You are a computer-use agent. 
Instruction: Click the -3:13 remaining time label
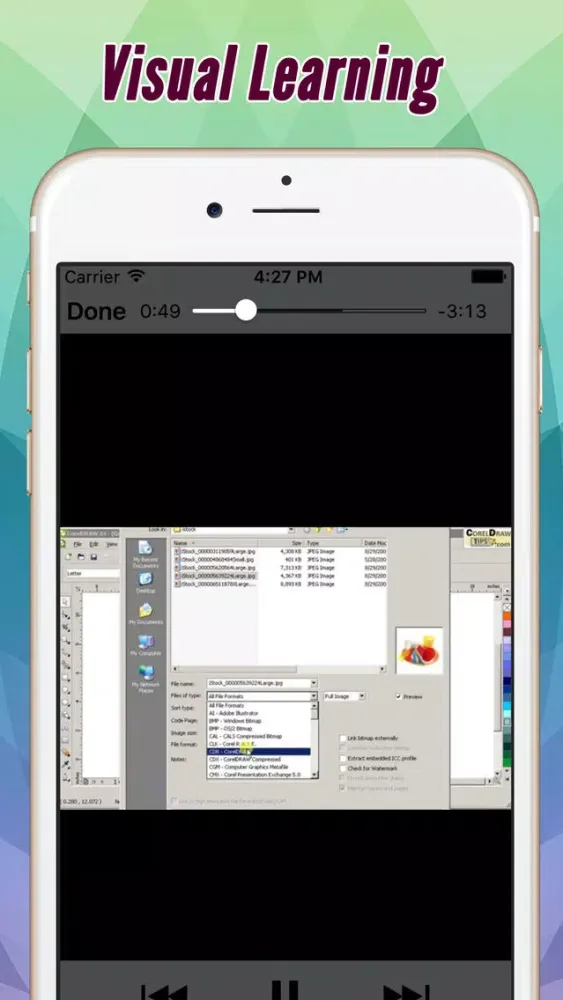[462, 312]
